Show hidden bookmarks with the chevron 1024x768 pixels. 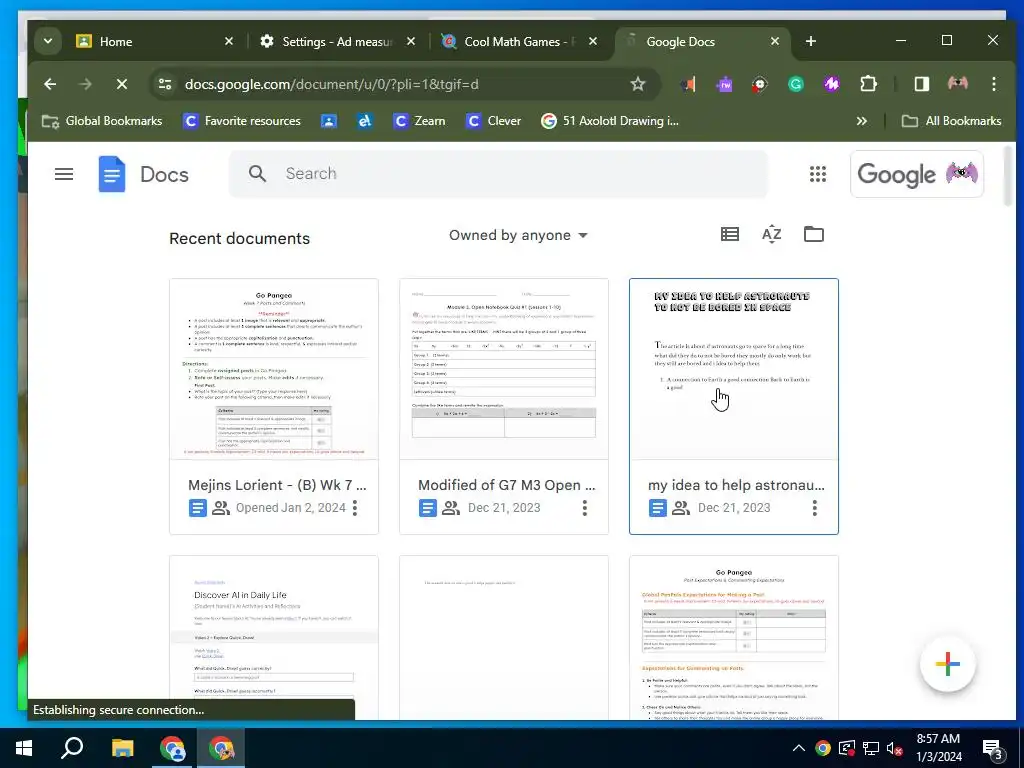(x=861, y=121)
